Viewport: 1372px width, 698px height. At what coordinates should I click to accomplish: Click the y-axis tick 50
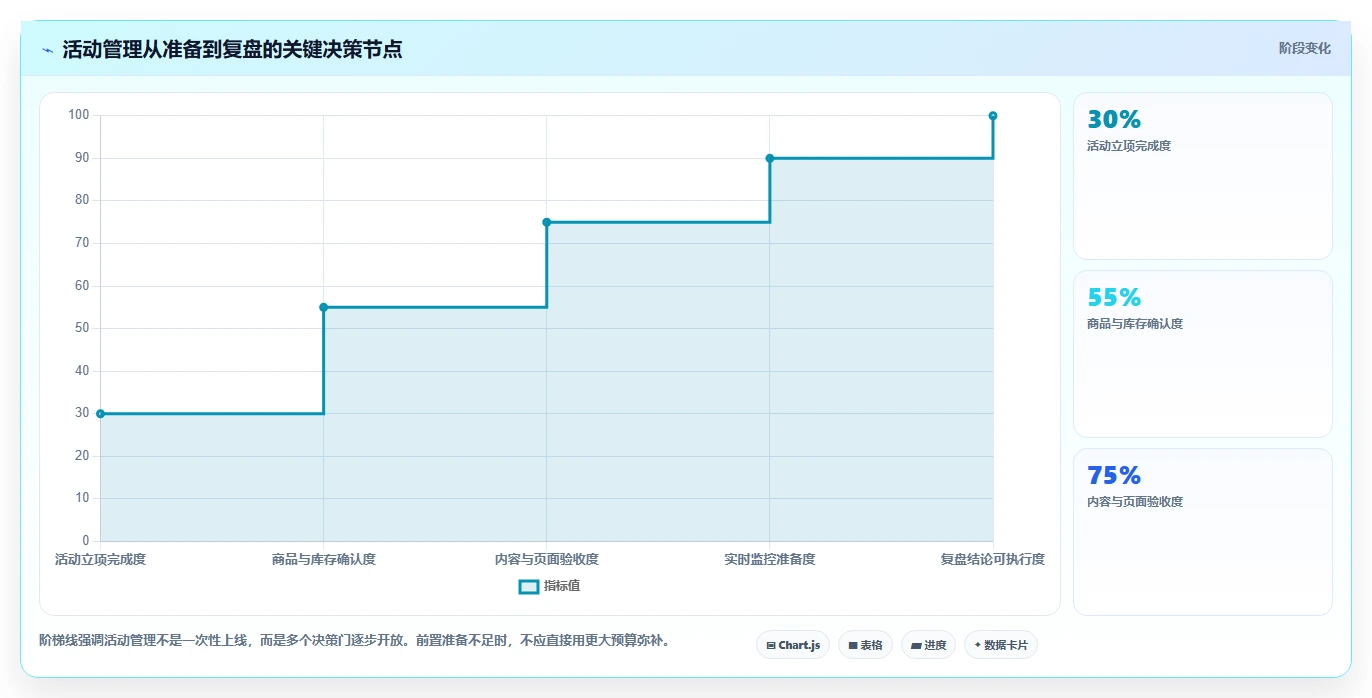click(82, 328)
